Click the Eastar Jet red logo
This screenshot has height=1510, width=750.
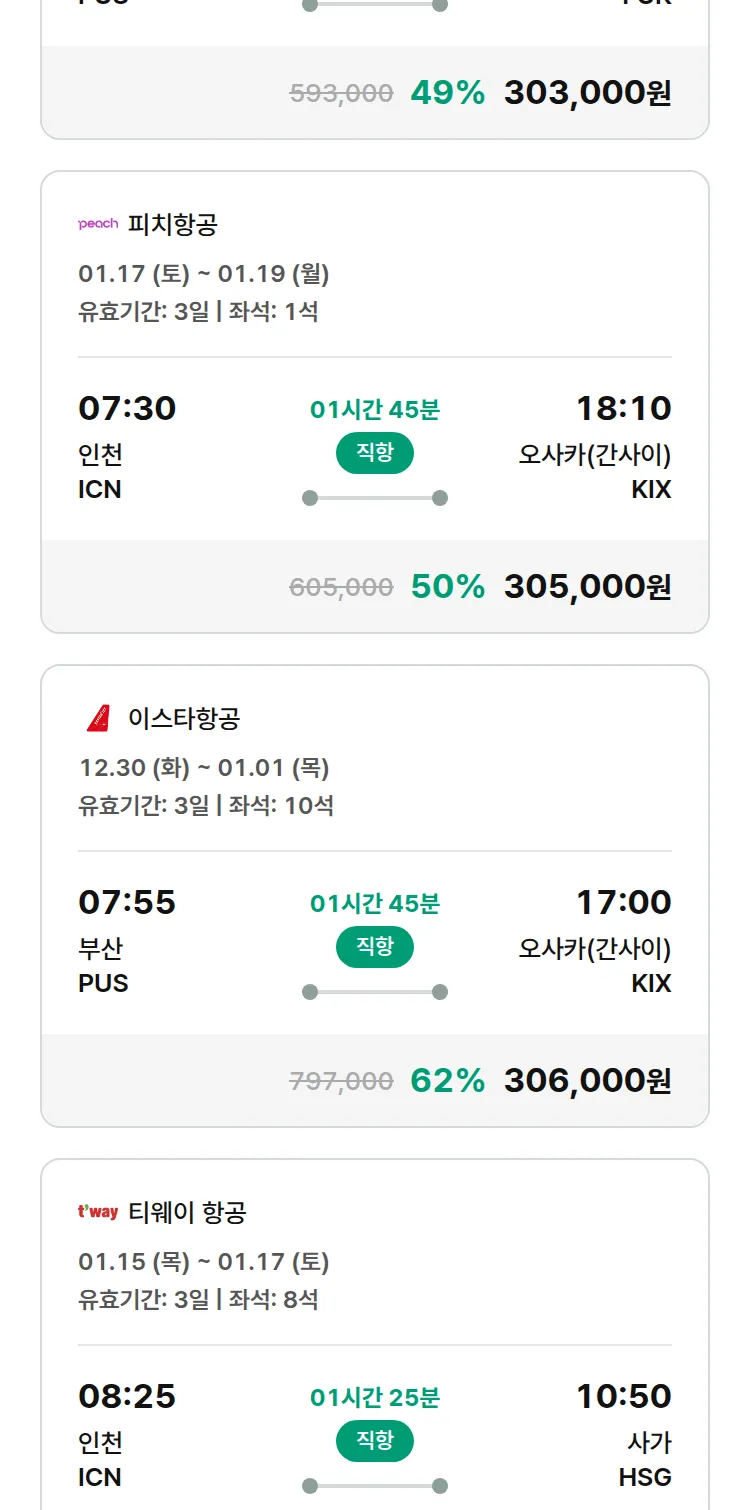click(x=98, y=718)
